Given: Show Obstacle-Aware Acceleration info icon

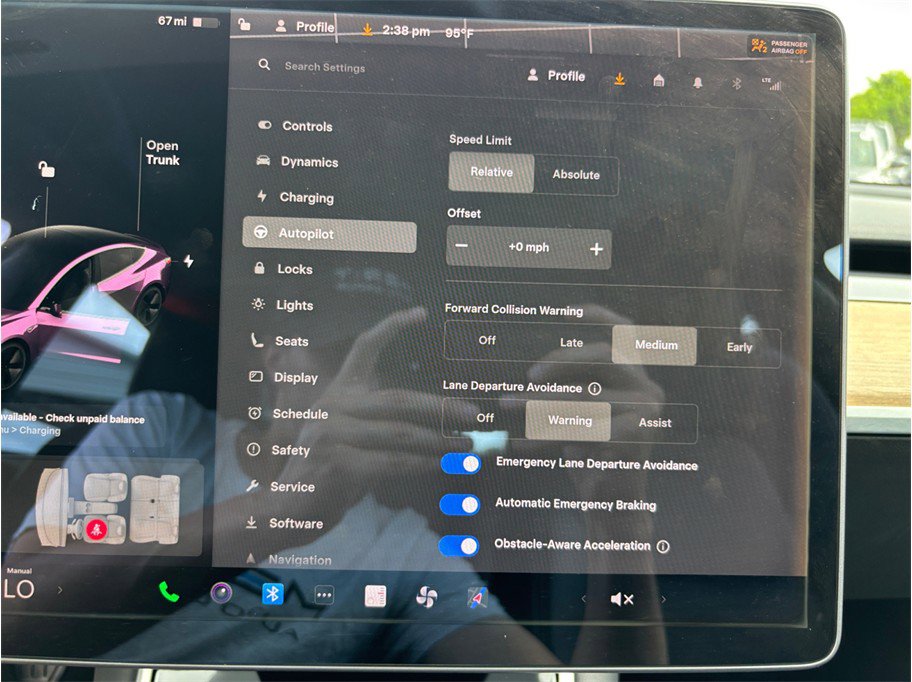Looking at the screenshot, I should click(663, 546).
